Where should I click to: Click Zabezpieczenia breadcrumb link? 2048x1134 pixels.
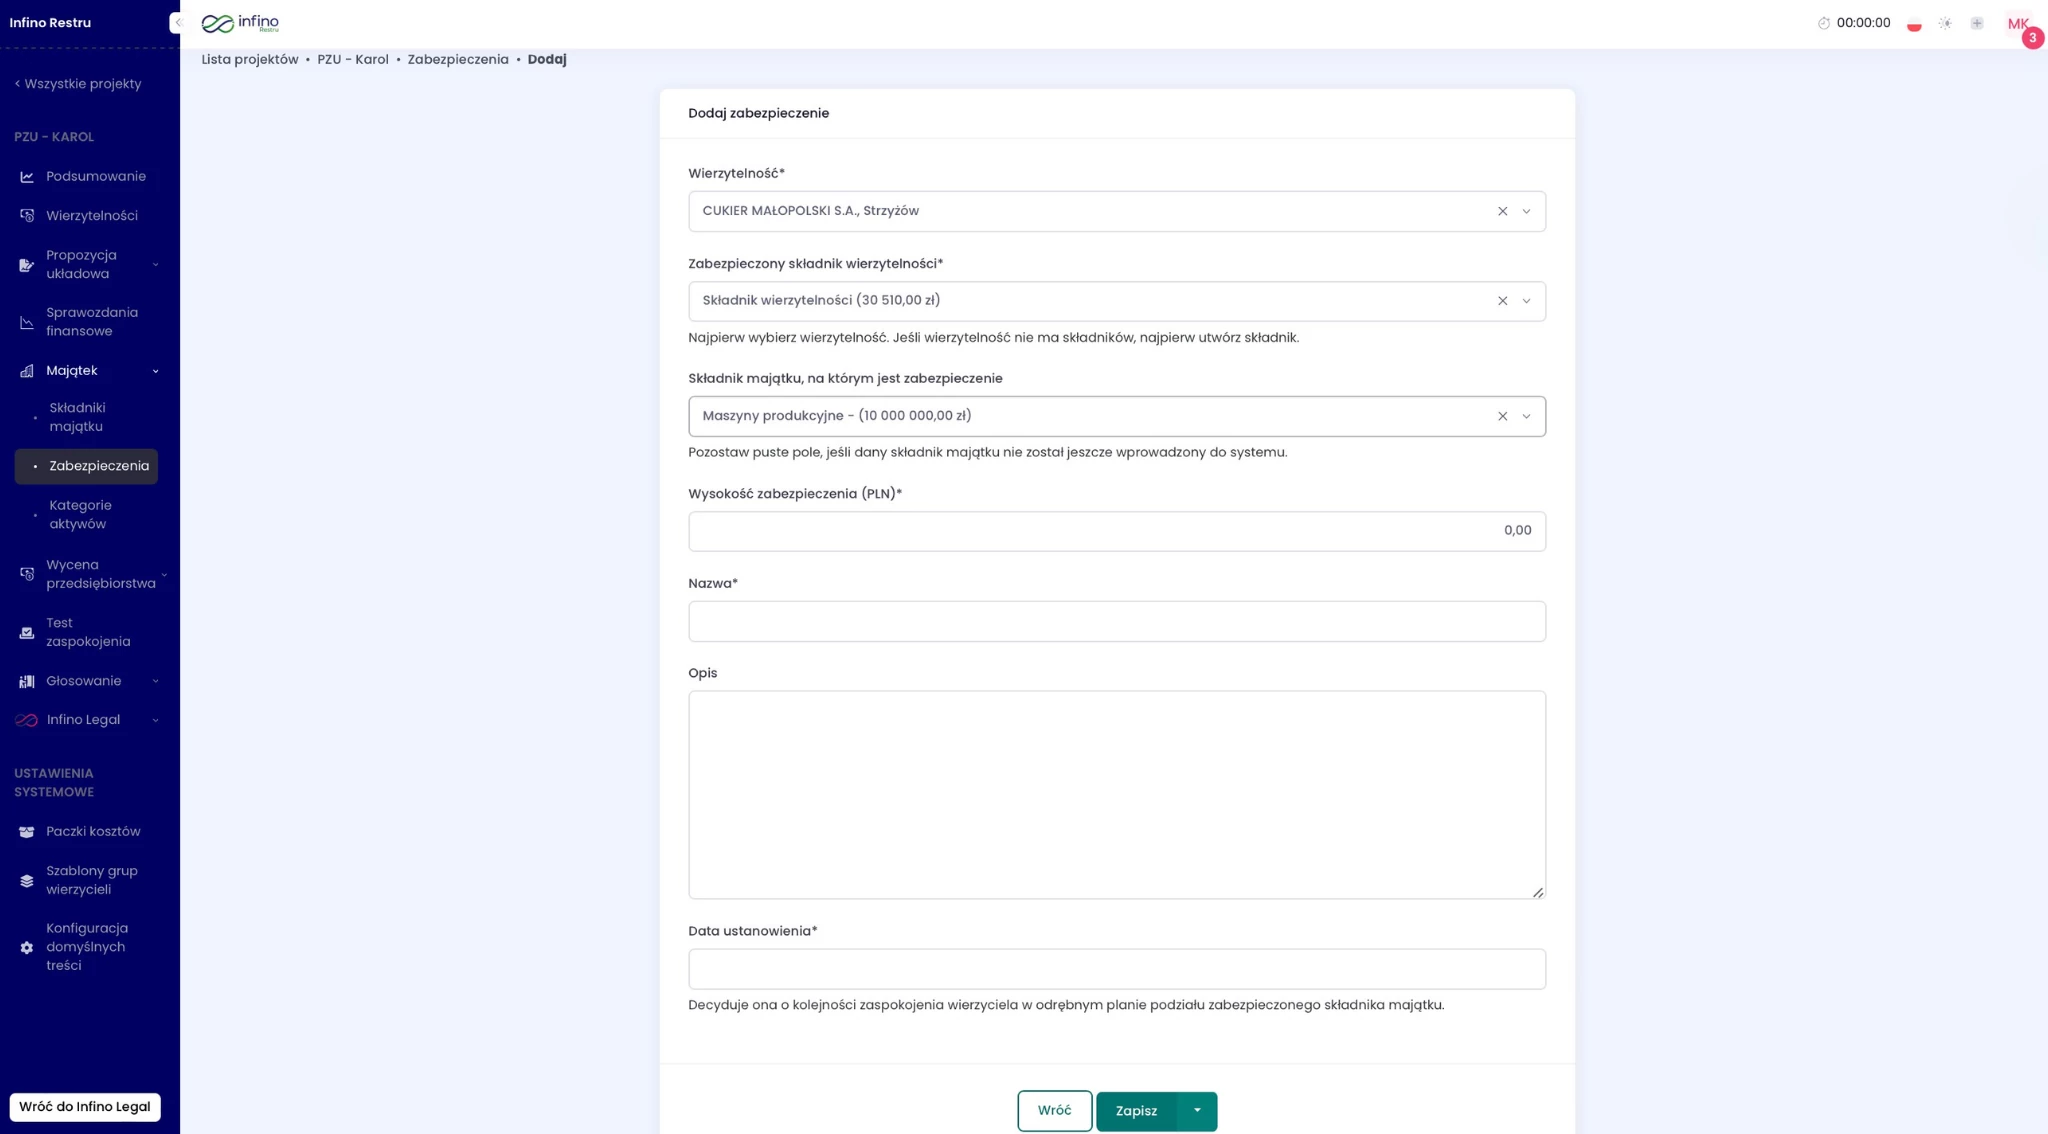click(x=457, y=59)
